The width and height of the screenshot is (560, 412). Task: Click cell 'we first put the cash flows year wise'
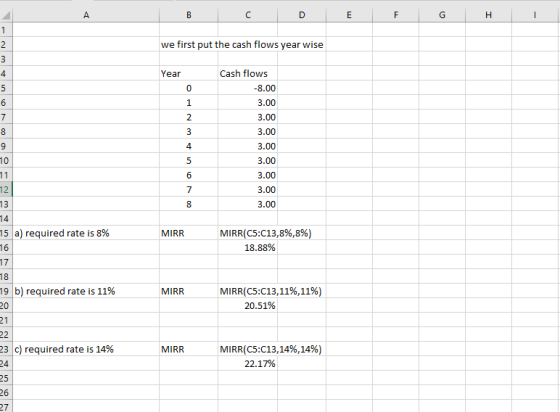242,45
